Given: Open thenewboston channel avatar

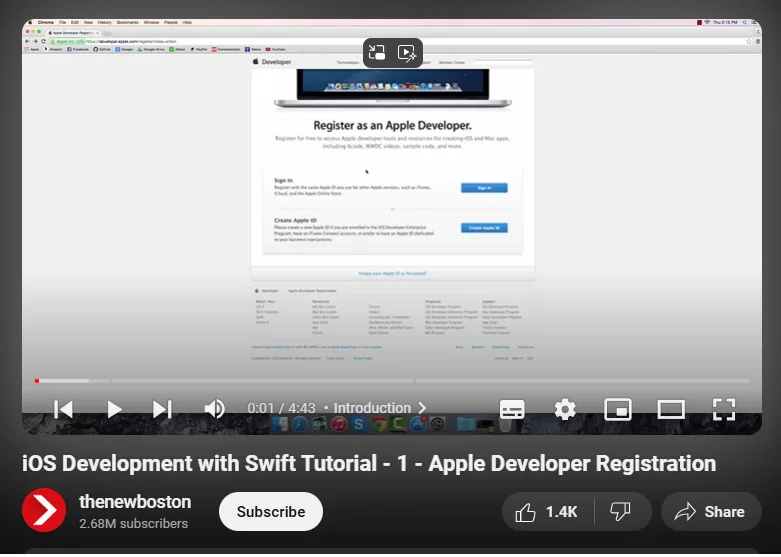Looking at the screenshot, I should [x=44, y=510].
